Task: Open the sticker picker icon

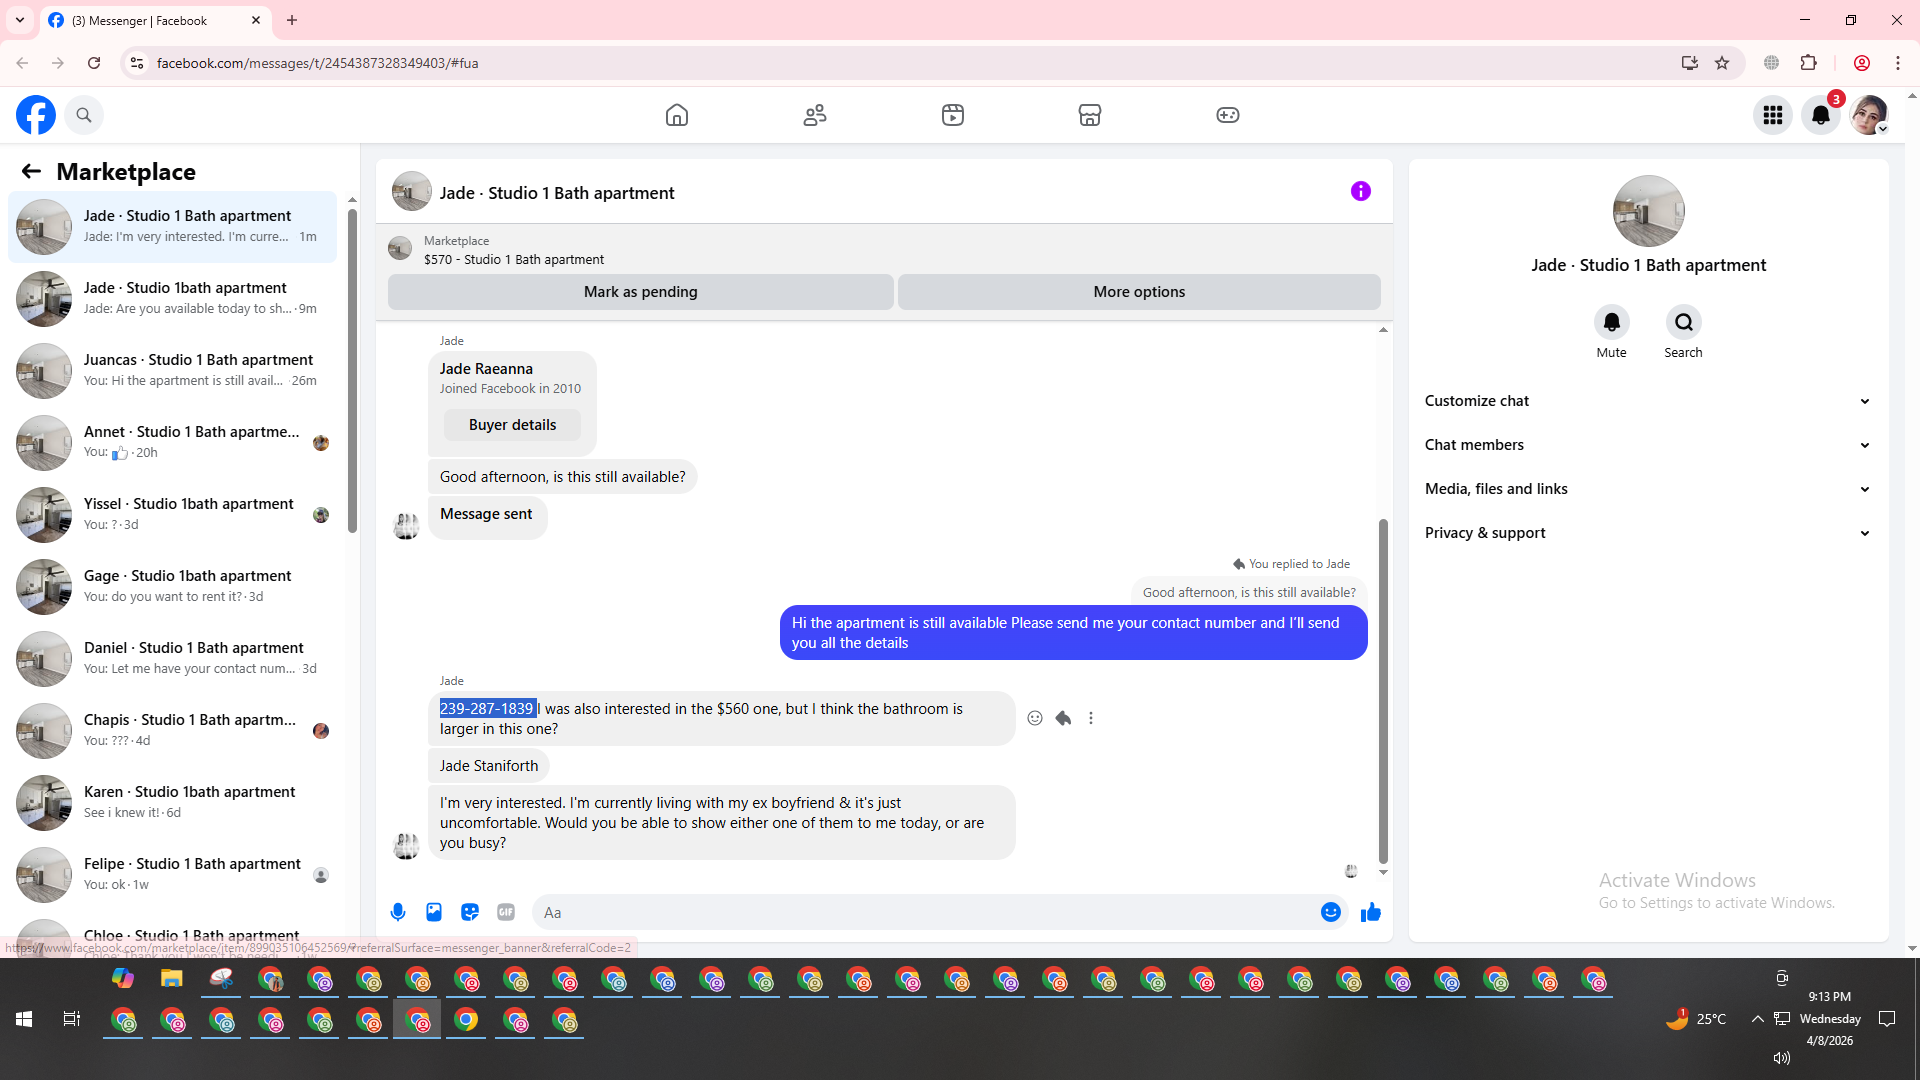Action: click(470, 912)
